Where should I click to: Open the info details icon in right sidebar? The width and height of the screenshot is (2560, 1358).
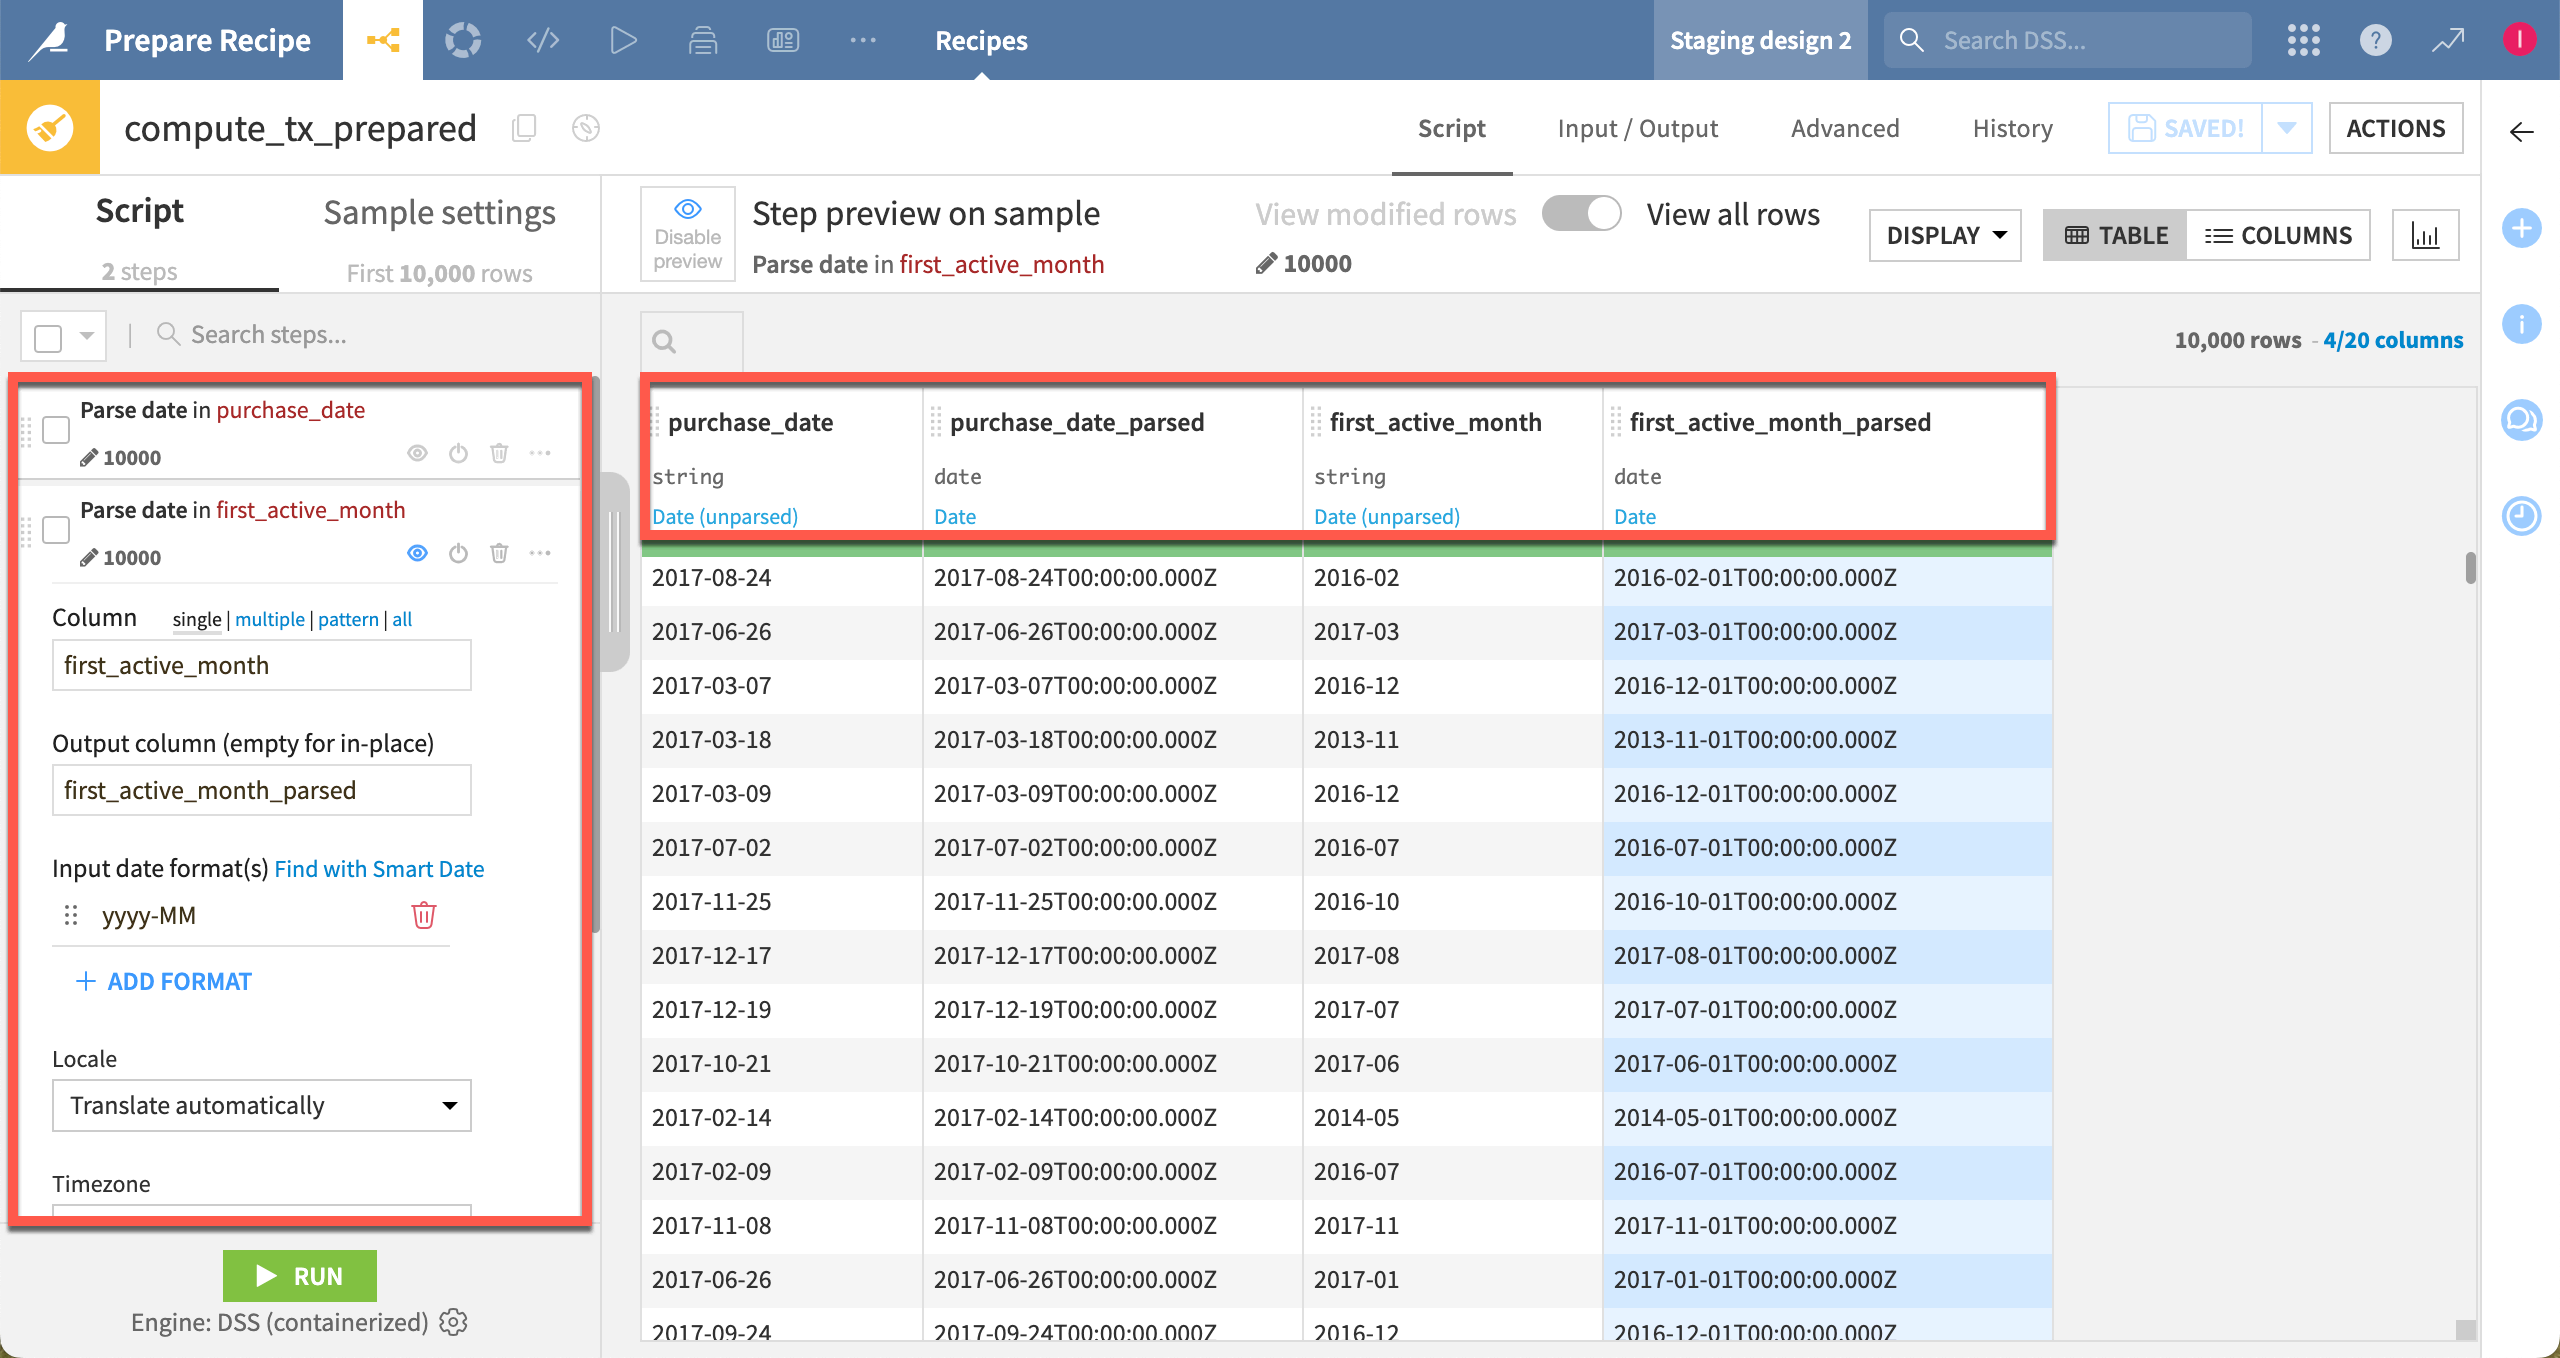[2521, 324]
